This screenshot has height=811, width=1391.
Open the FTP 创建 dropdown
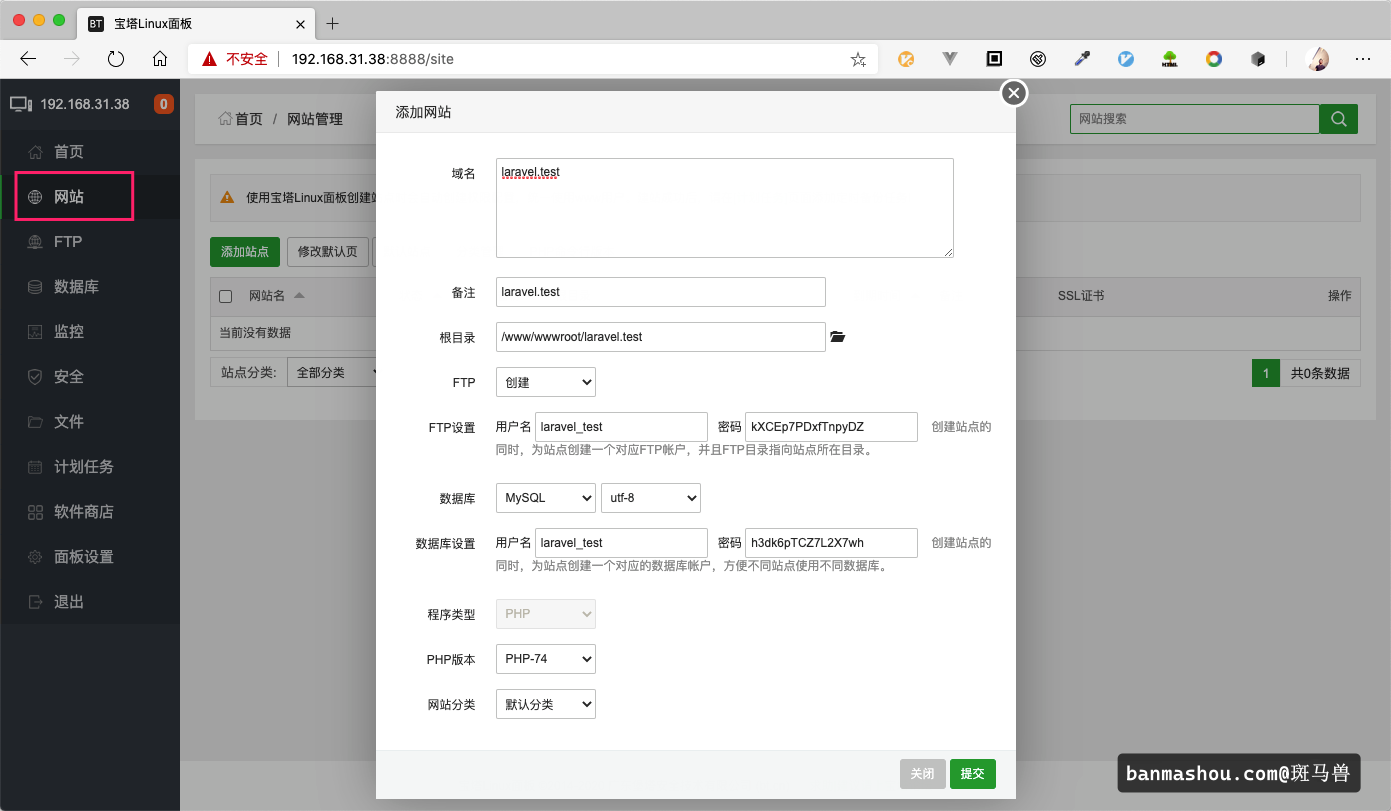546,382
